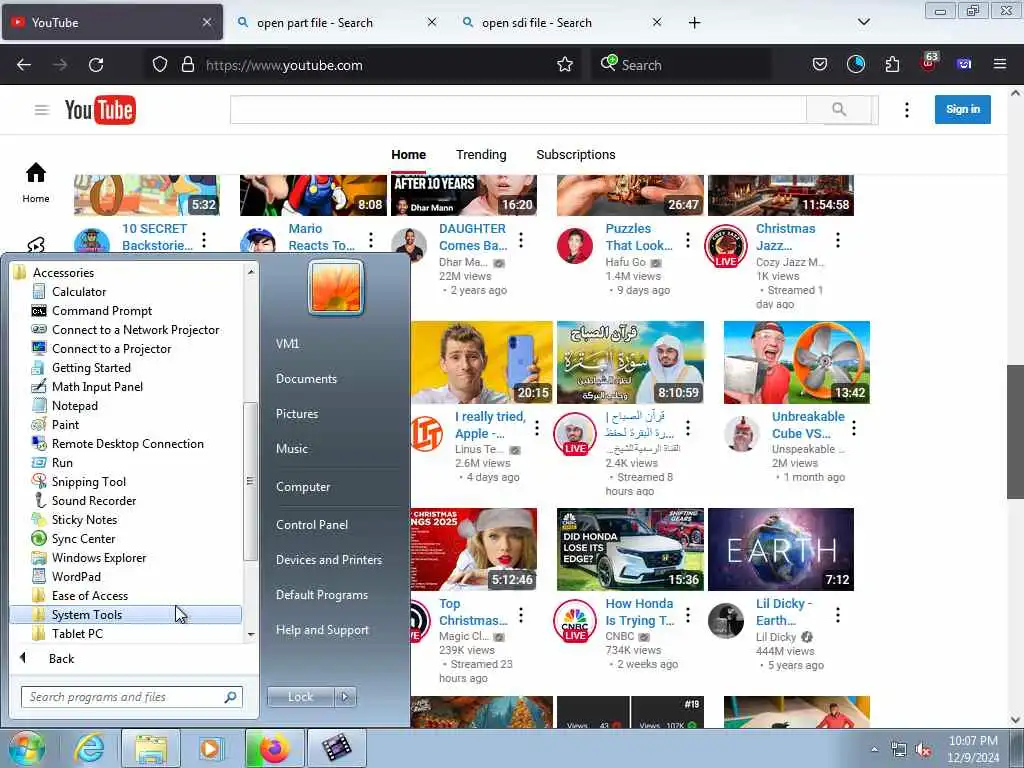
Task: Open Windows Explorer from Accessories
Action: tap(99, 557)
